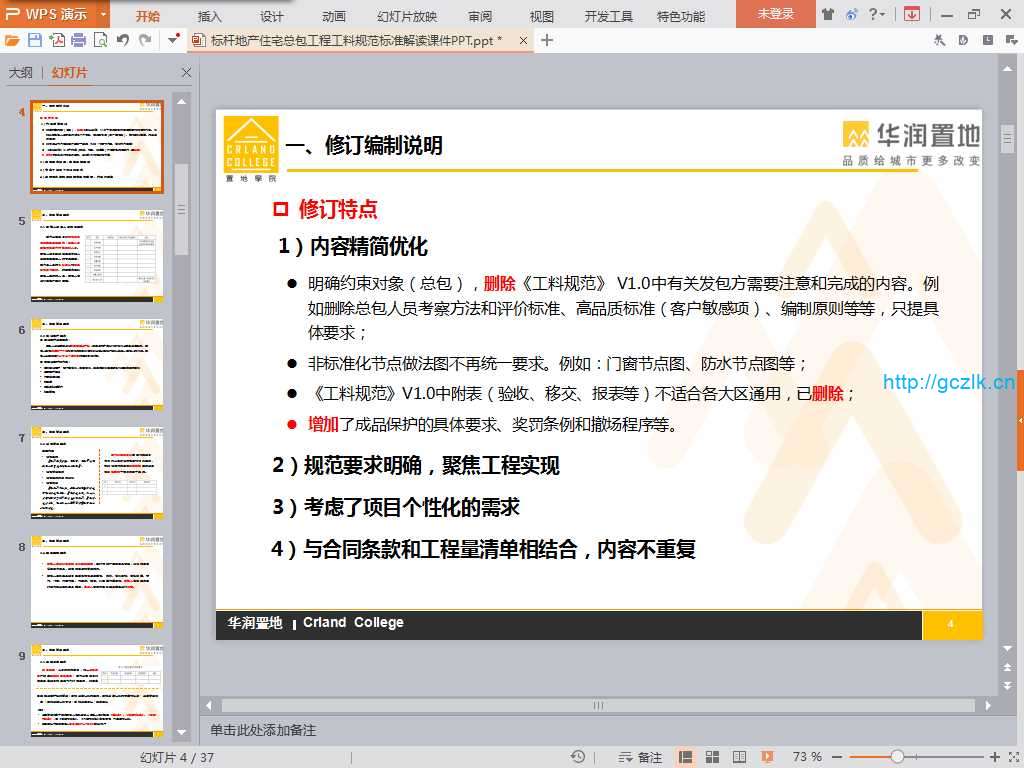Click the export to PDF icon
The height and width of the screenshot is (768, 1024).
(57, 40)
